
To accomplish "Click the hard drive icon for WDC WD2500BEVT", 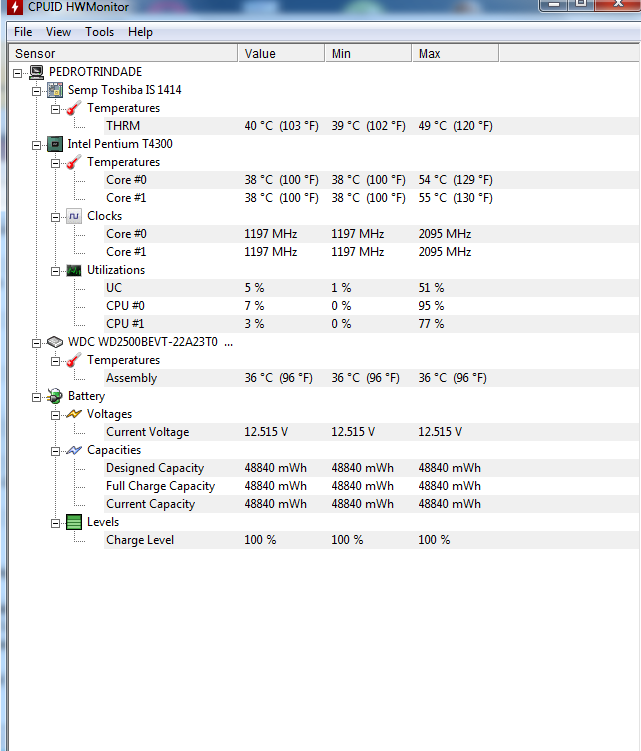I will (x=55, y=342).
